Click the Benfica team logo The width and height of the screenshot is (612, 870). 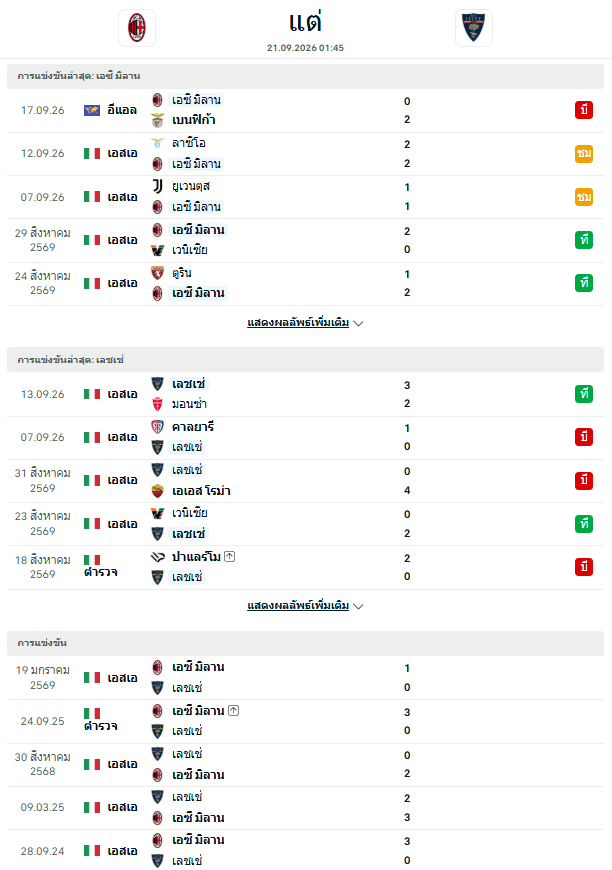158,120
